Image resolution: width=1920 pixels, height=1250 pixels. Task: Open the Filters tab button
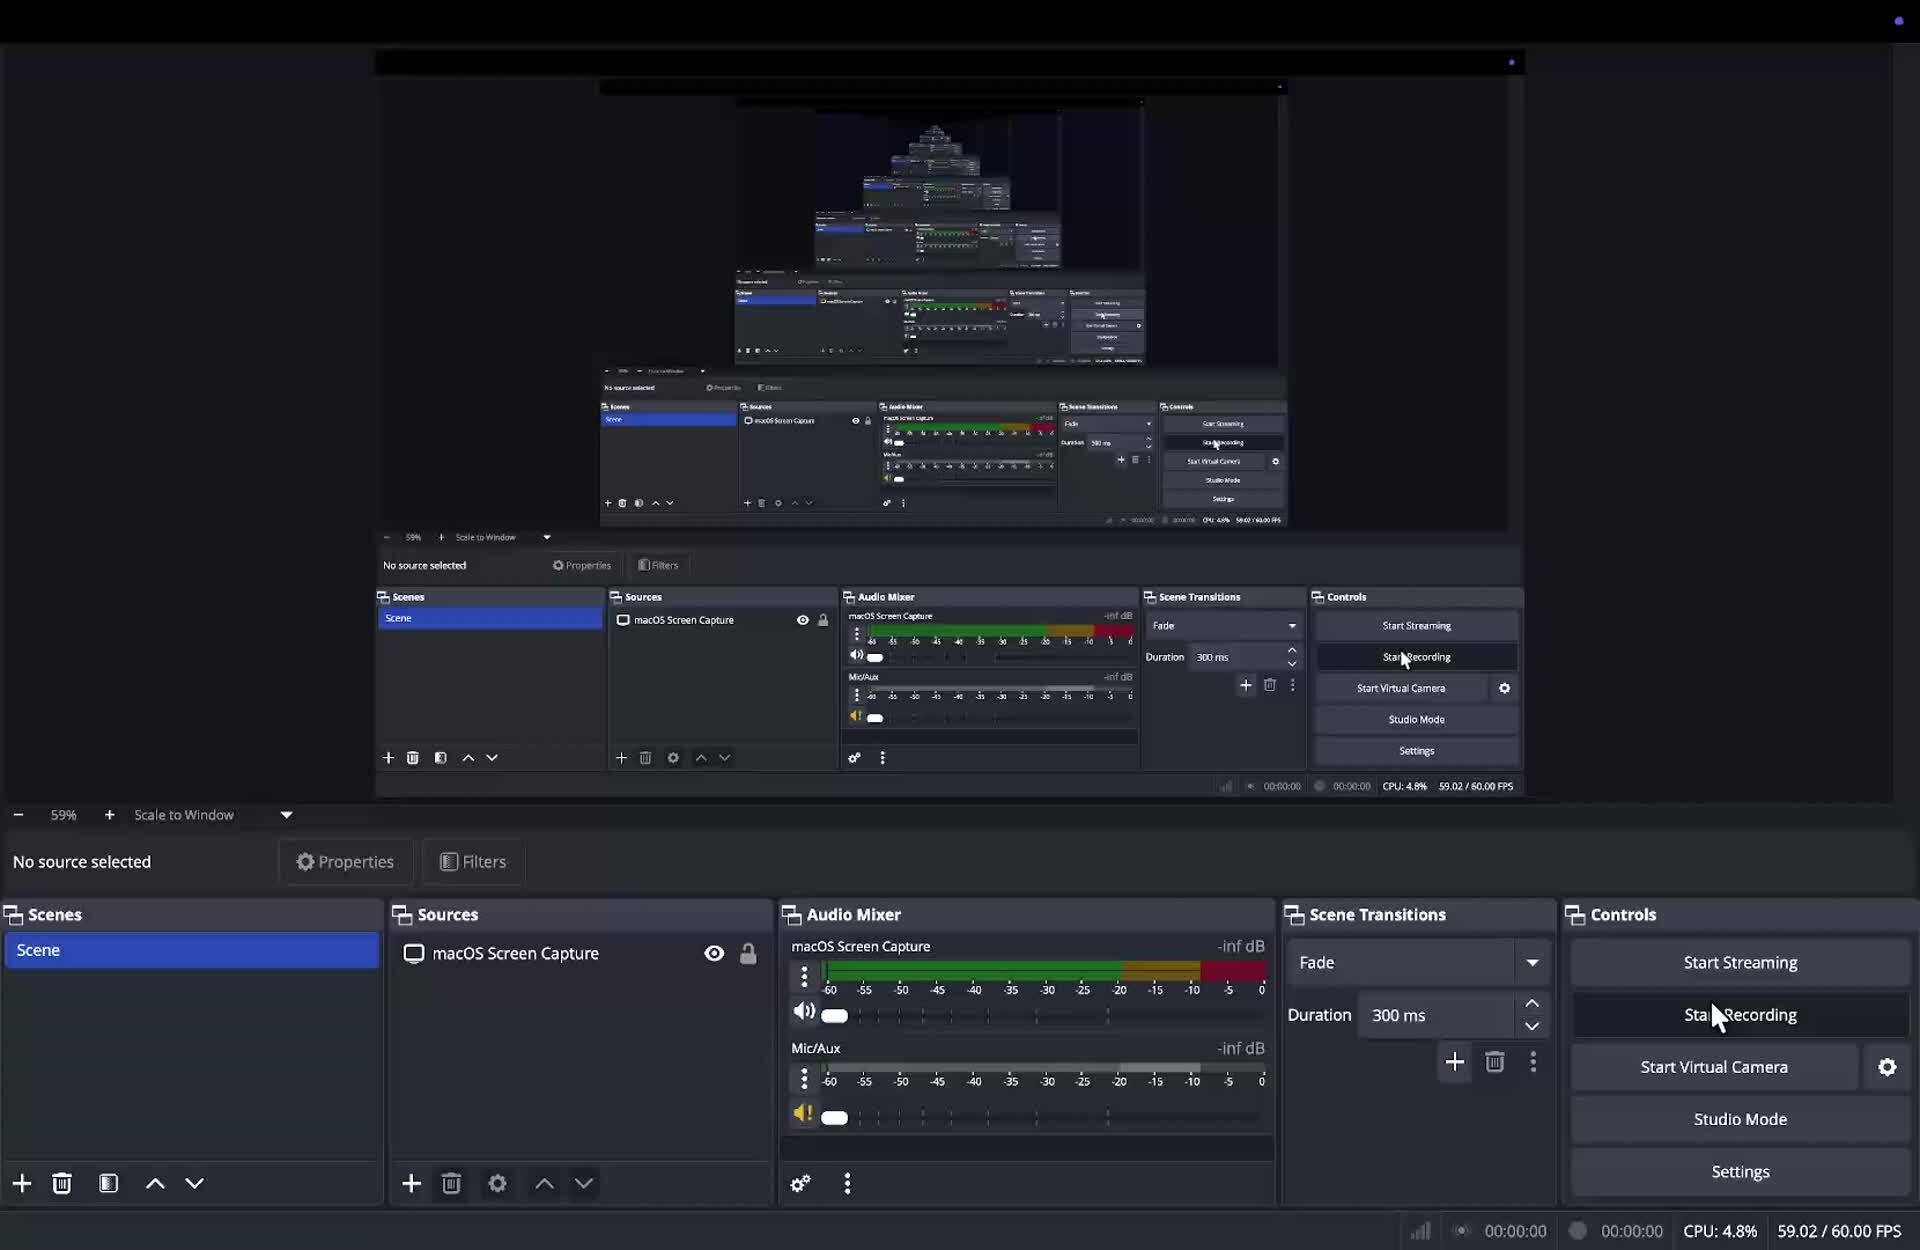coord(473,862)
